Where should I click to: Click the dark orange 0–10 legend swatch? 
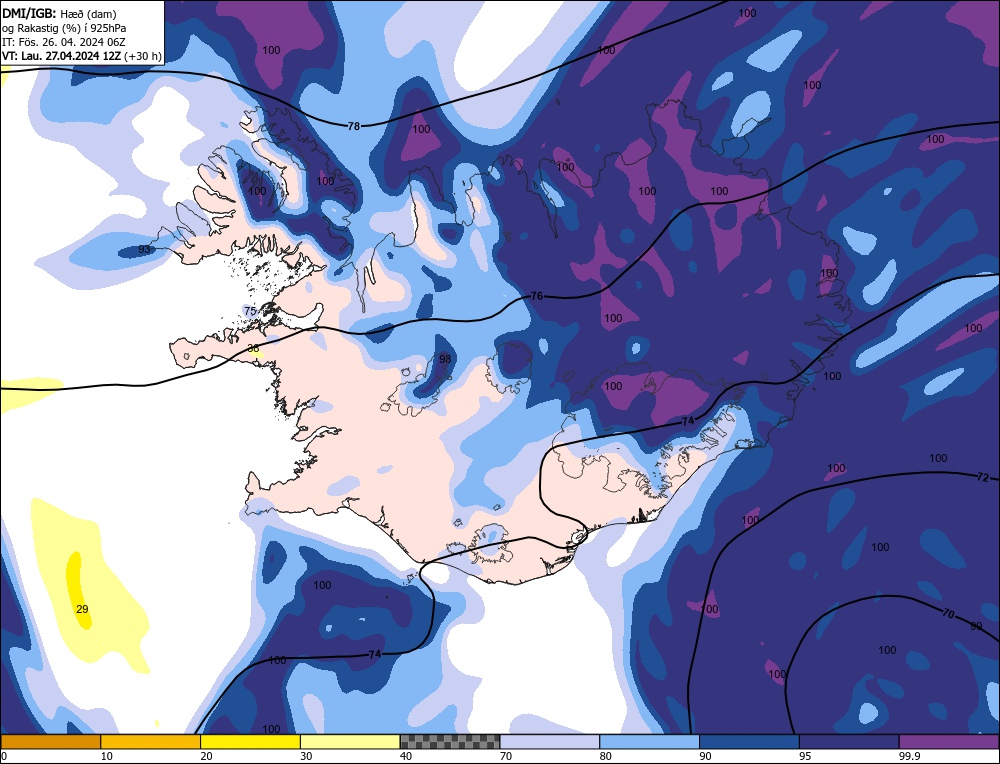50,742
